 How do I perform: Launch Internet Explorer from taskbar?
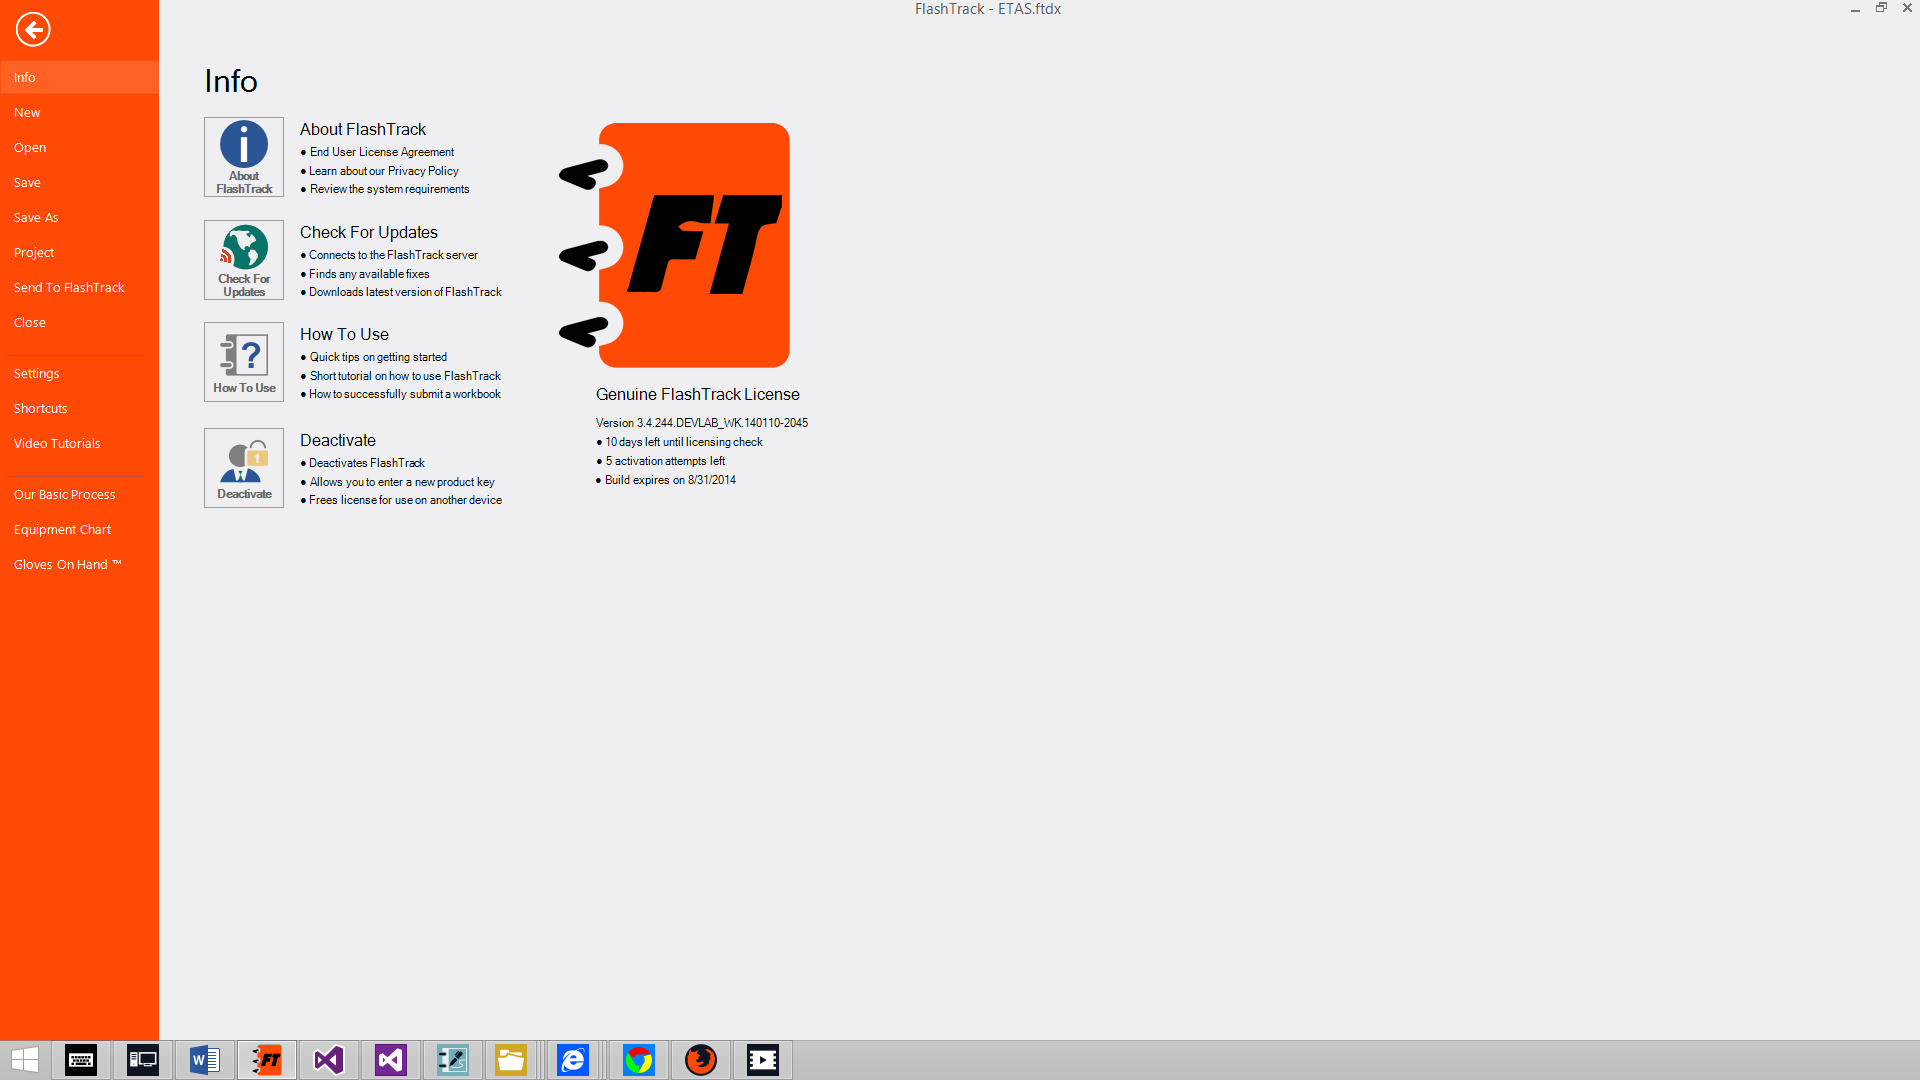[x=573, y=1060]
